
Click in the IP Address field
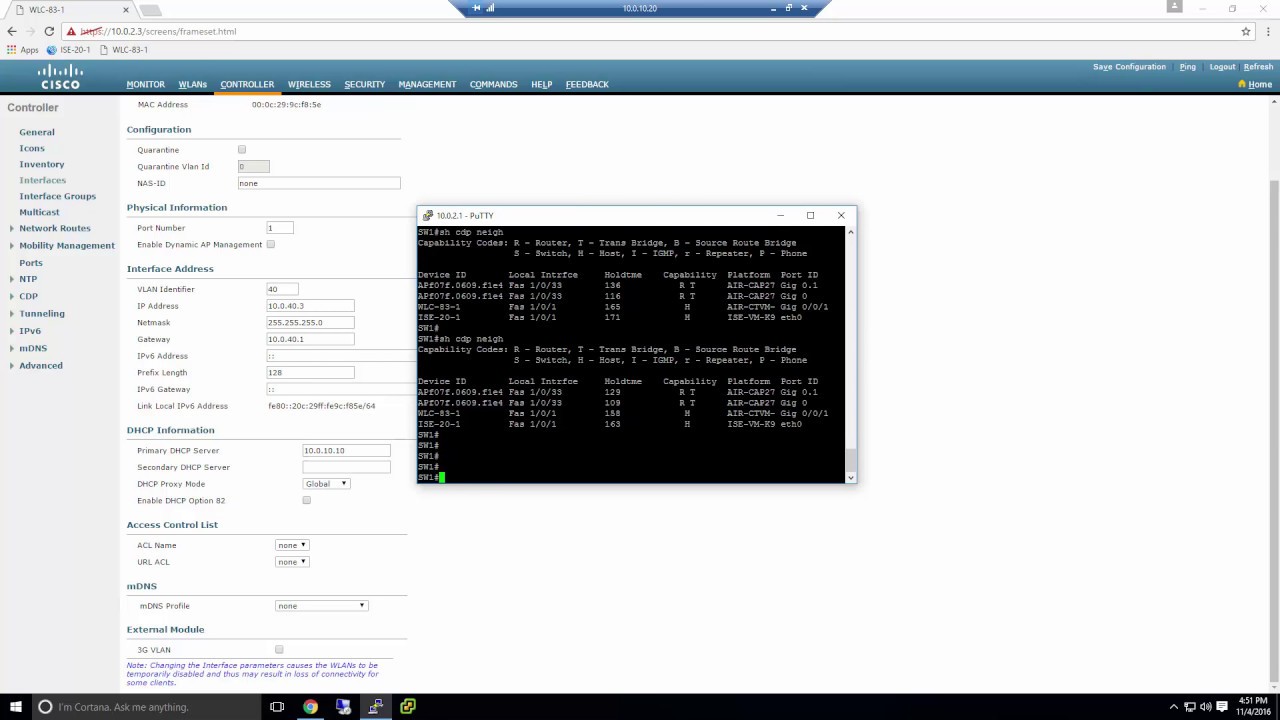[310, 306]
